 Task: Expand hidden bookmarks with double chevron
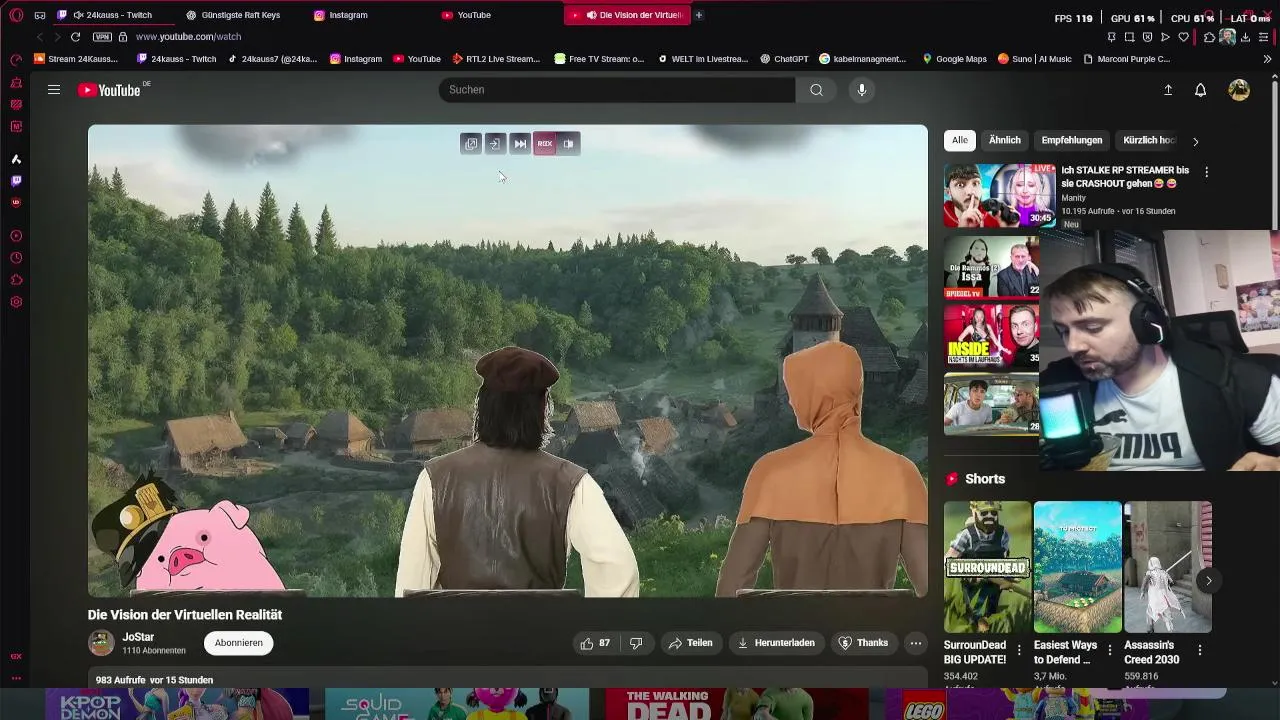(x=1268, y=59)
